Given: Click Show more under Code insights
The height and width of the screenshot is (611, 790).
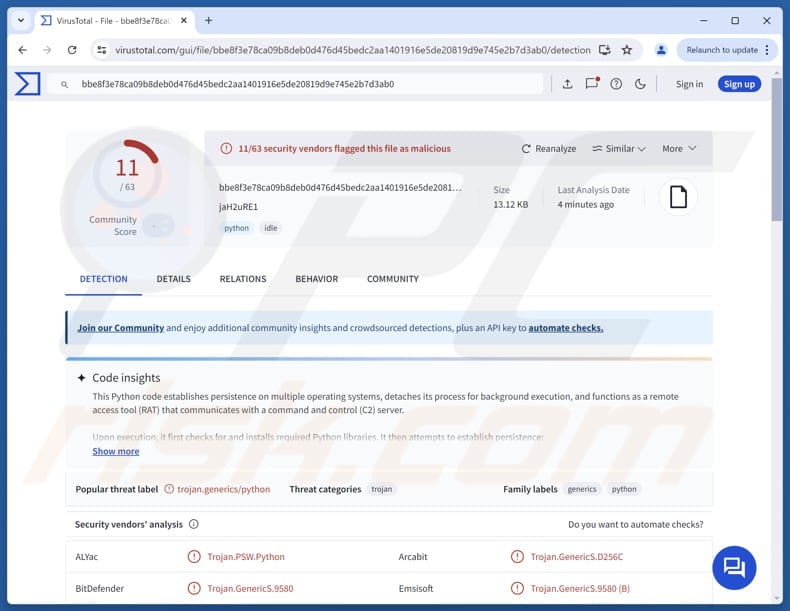Looking at the screenshot, I should coord(116,451).
